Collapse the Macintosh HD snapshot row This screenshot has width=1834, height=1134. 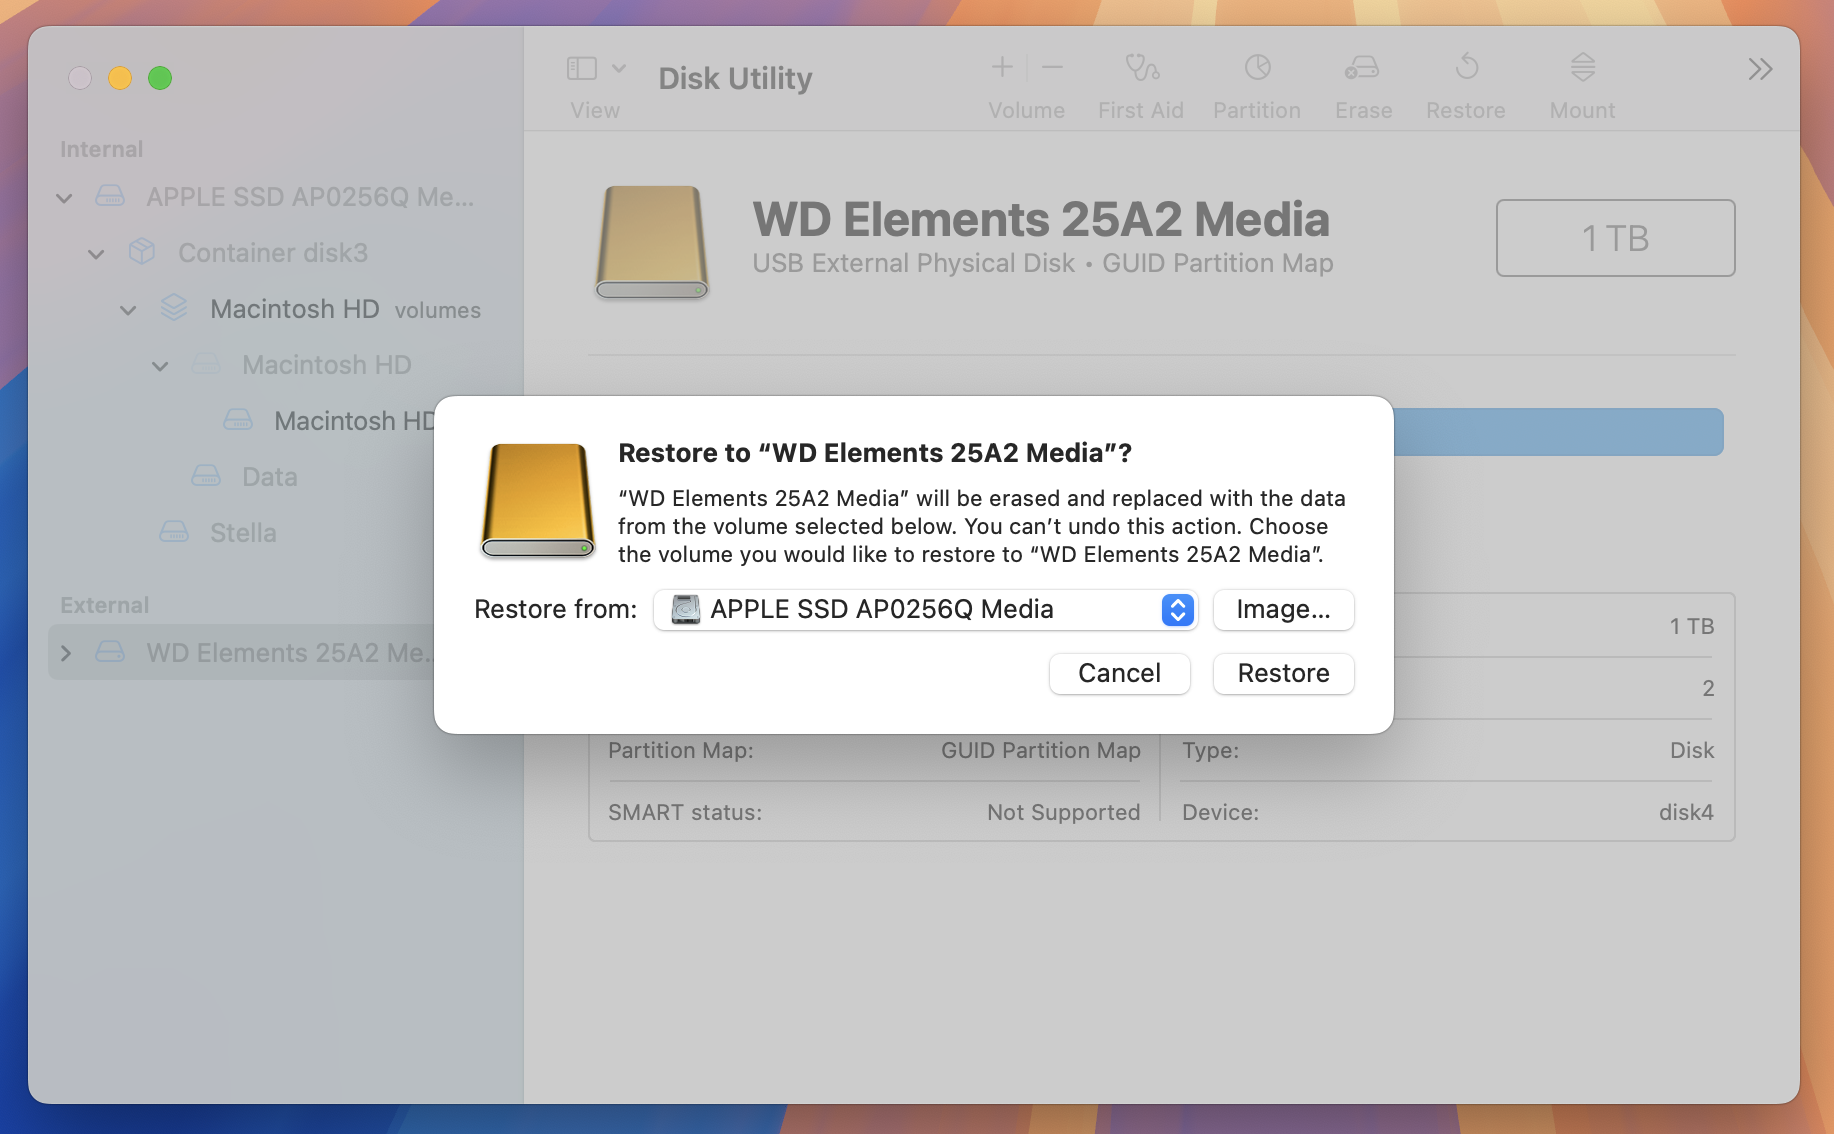[x=160, y=366]
